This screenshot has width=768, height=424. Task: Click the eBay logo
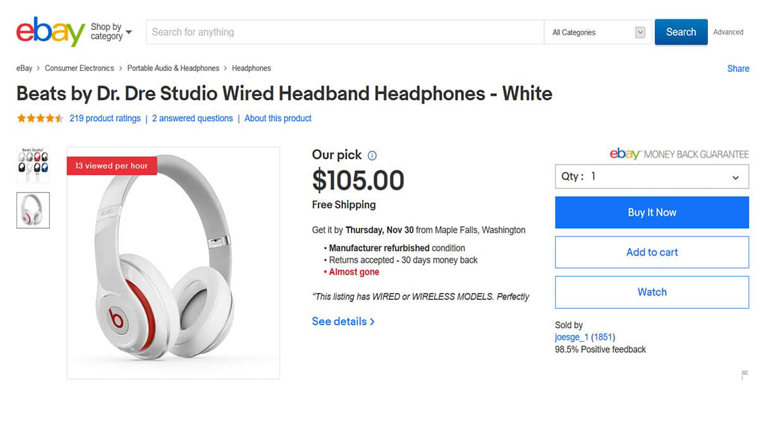tap(50, 32)
